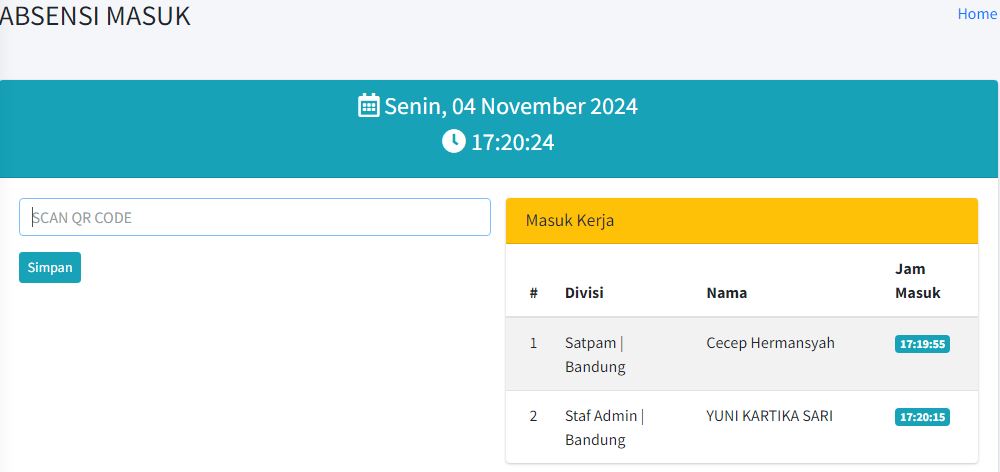Select the YUNI KARTIKA SARI name cell
Viewport: 1000px width, 472px height.
click(769, 416)
